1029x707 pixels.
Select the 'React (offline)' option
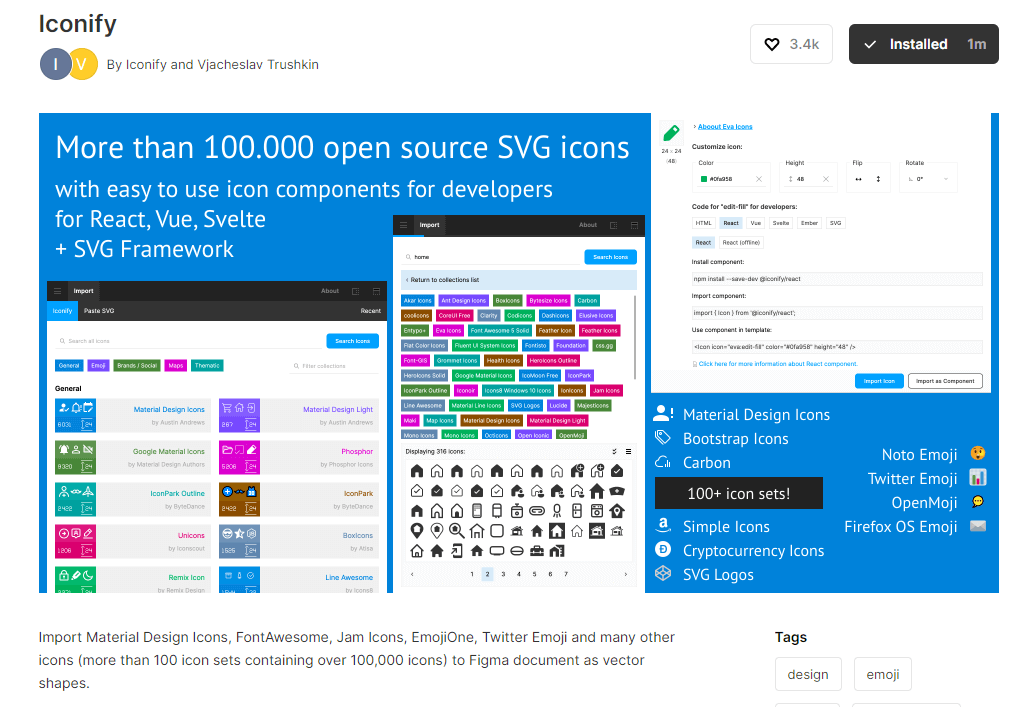(x=741, y=243)
